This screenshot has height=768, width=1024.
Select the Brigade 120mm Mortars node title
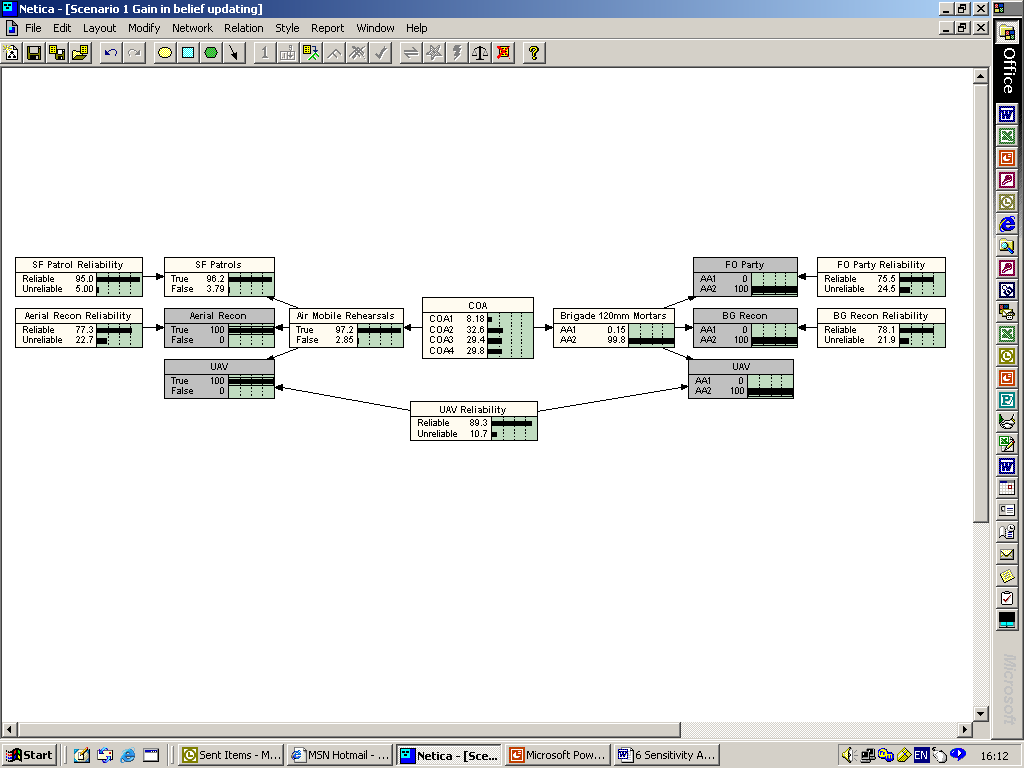click(x=613, y=315)
